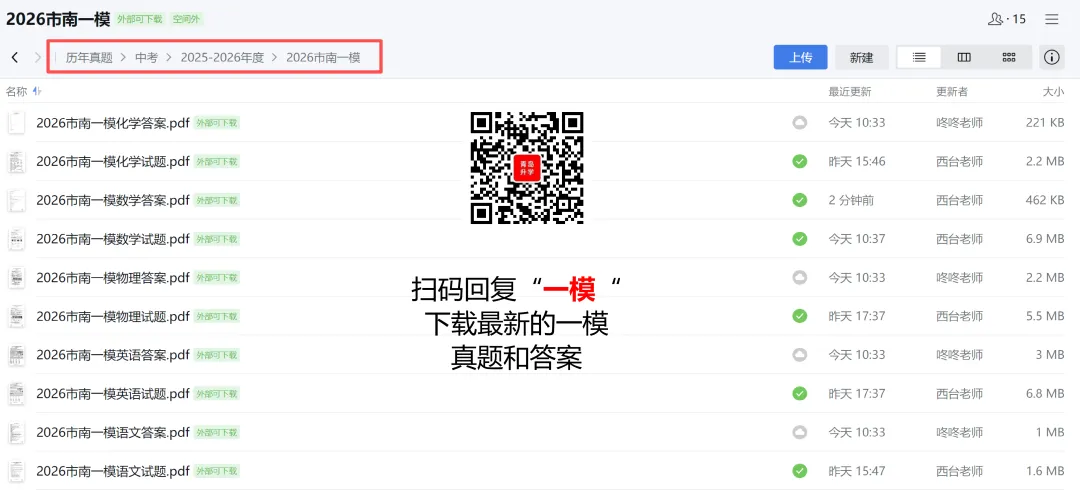Click cloud sync icon for 化学答案.pdf

pyautogui.click(x=799, y=123)
